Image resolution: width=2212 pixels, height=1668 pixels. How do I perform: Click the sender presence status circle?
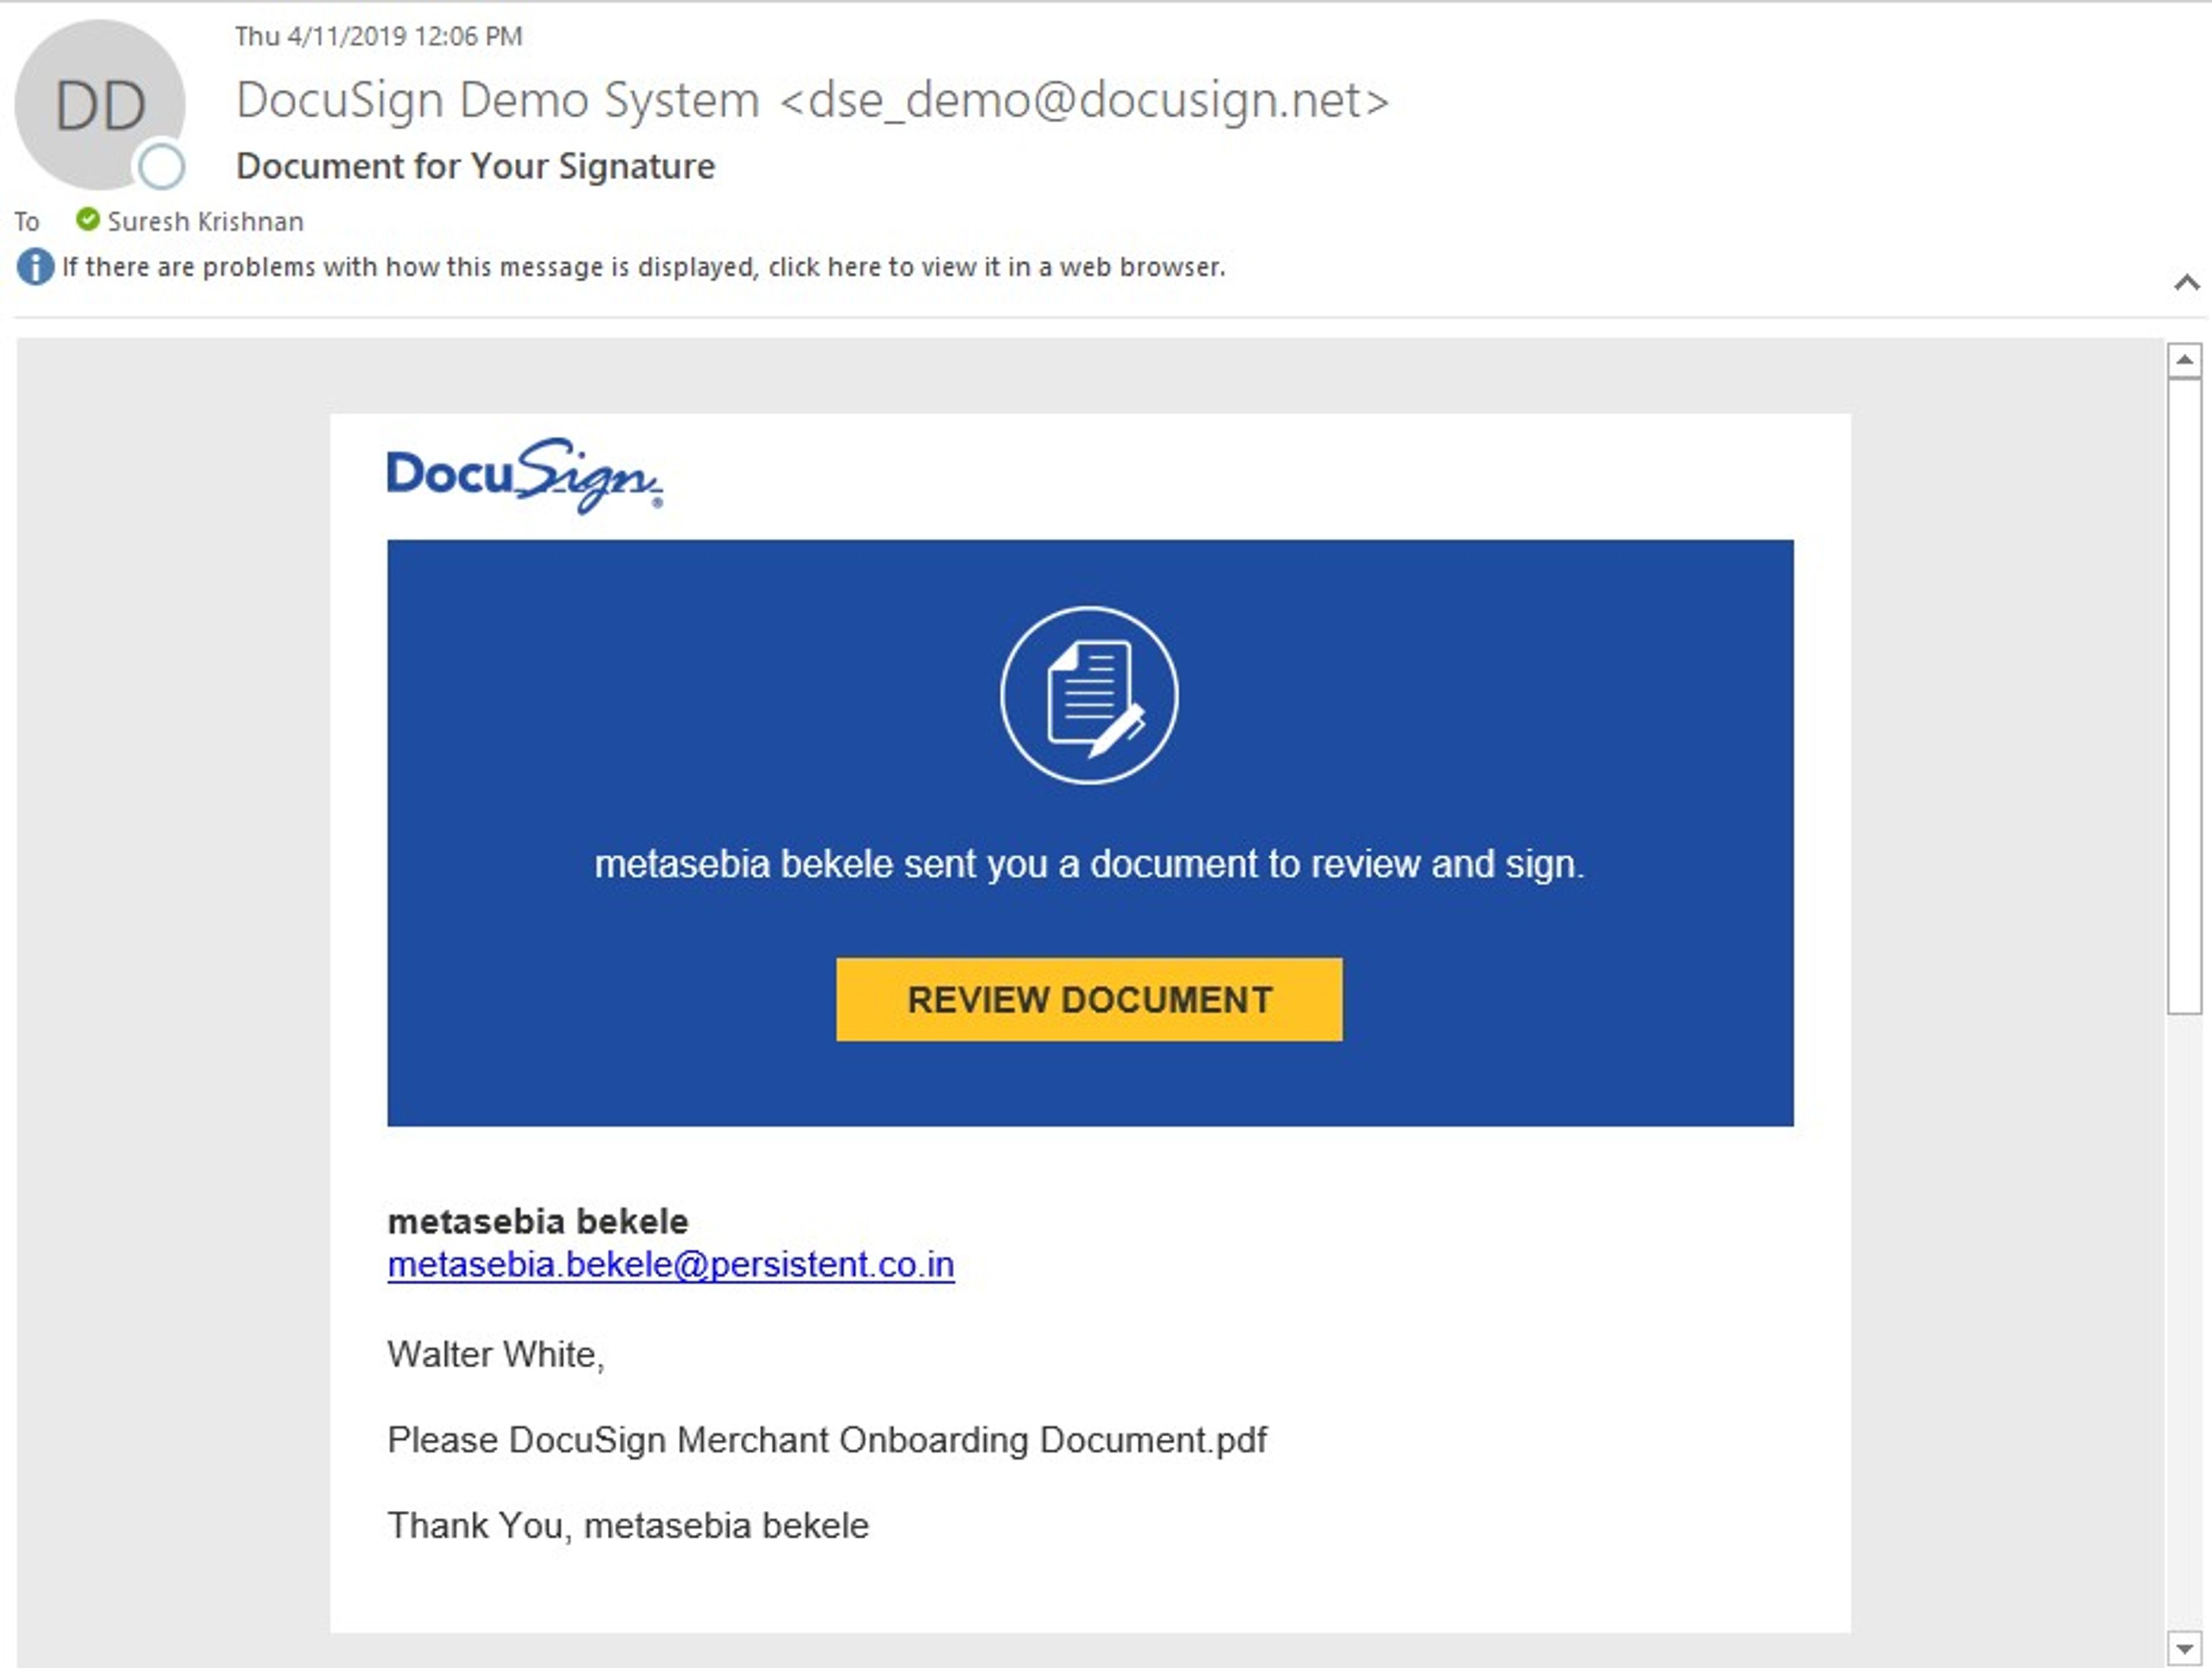[161, 166]
